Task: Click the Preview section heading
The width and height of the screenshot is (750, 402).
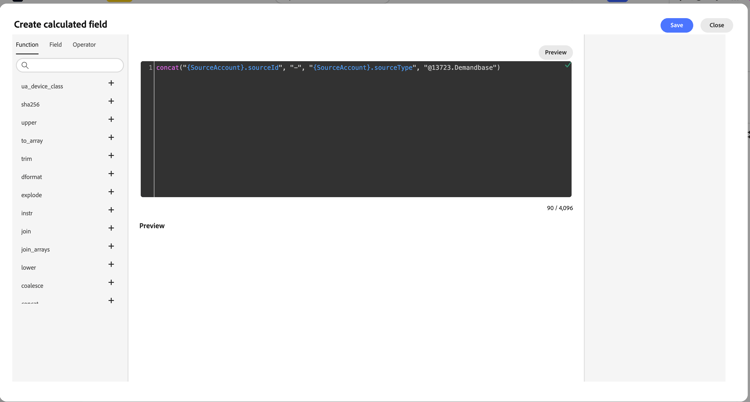Action: tap(152, 226)
